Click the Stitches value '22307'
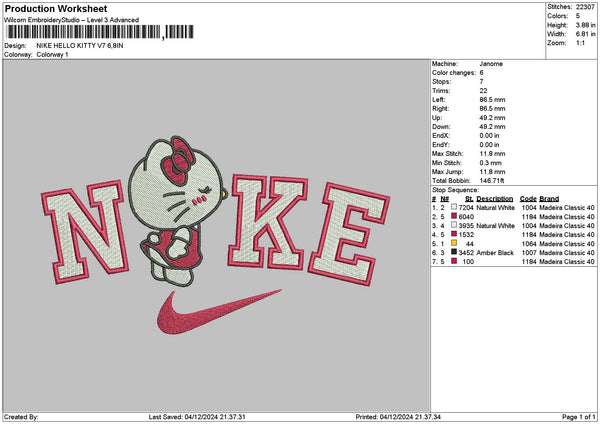The image size is (600, 424). click(x=585, y=7)
